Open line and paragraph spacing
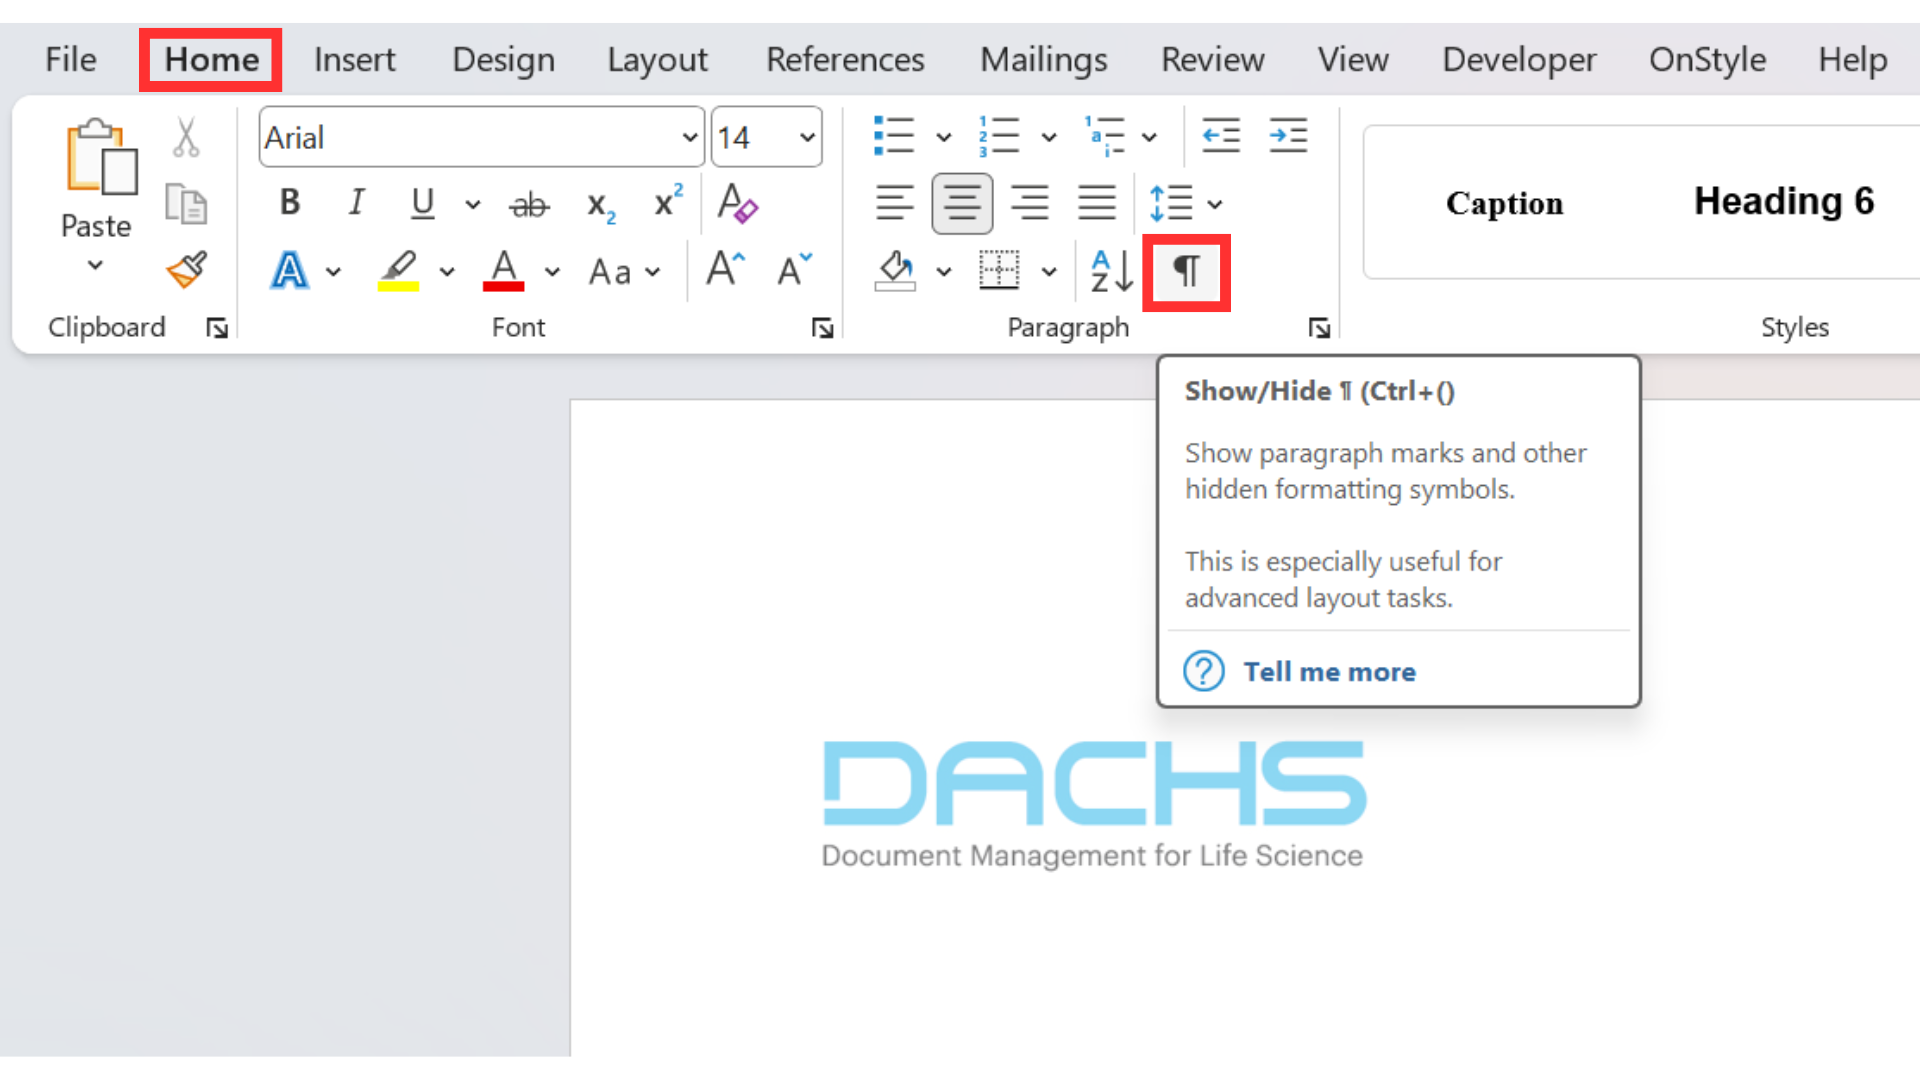Screen dimensions: 1920x1080 (x=1170, y=204)
